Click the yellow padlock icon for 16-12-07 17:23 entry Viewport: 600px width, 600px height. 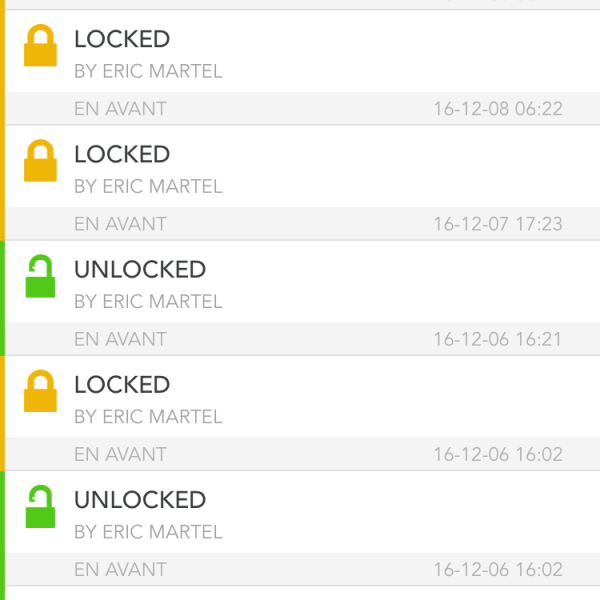pyautogui.click(x=40, y=163)
